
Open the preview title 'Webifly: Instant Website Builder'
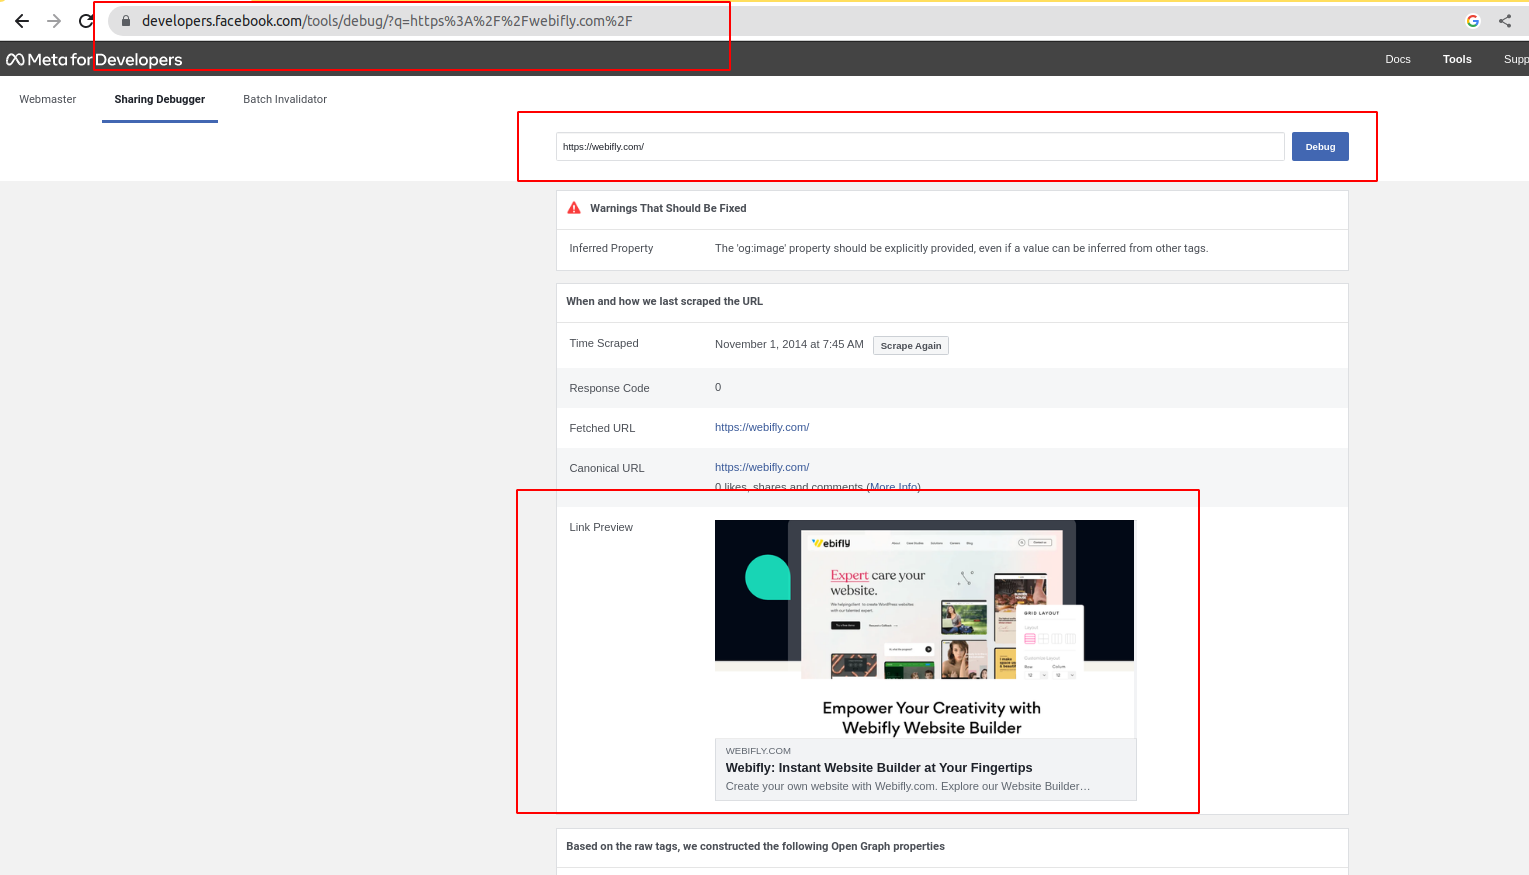[x=879, y=768]
